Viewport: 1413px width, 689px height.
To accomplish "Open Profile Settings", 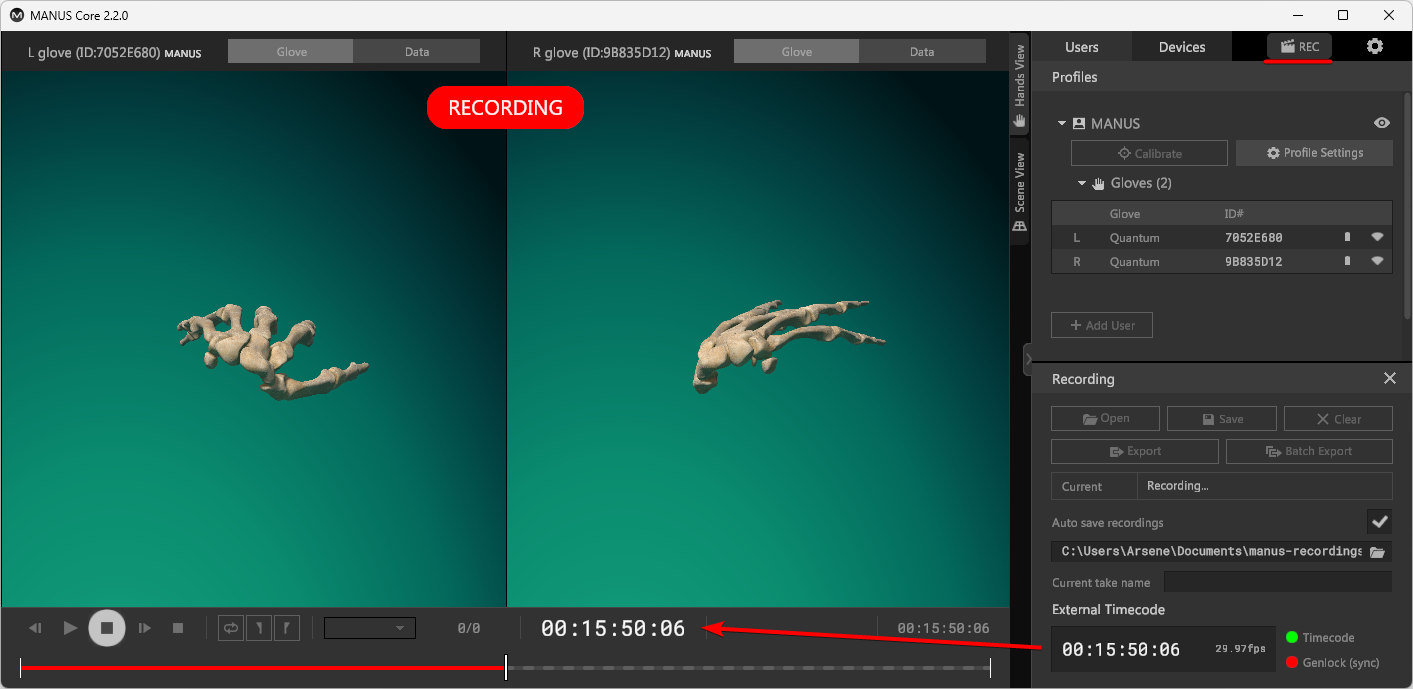I will click(1314, 153).
